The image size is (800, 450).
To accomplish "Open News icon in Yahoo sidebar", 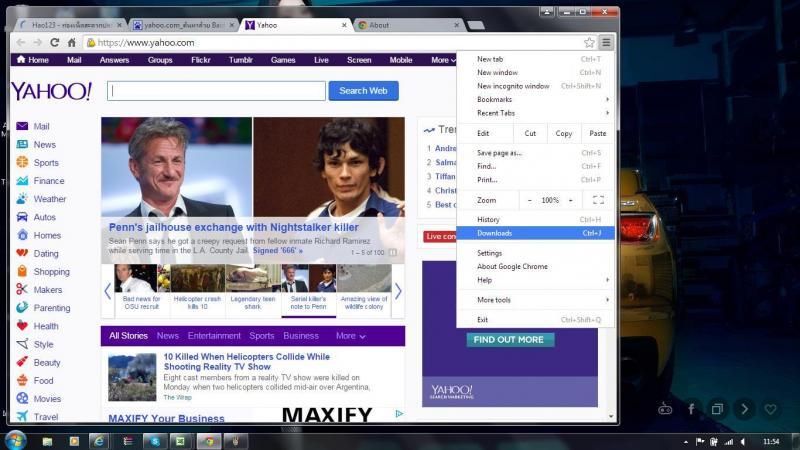I will [22, 144].
